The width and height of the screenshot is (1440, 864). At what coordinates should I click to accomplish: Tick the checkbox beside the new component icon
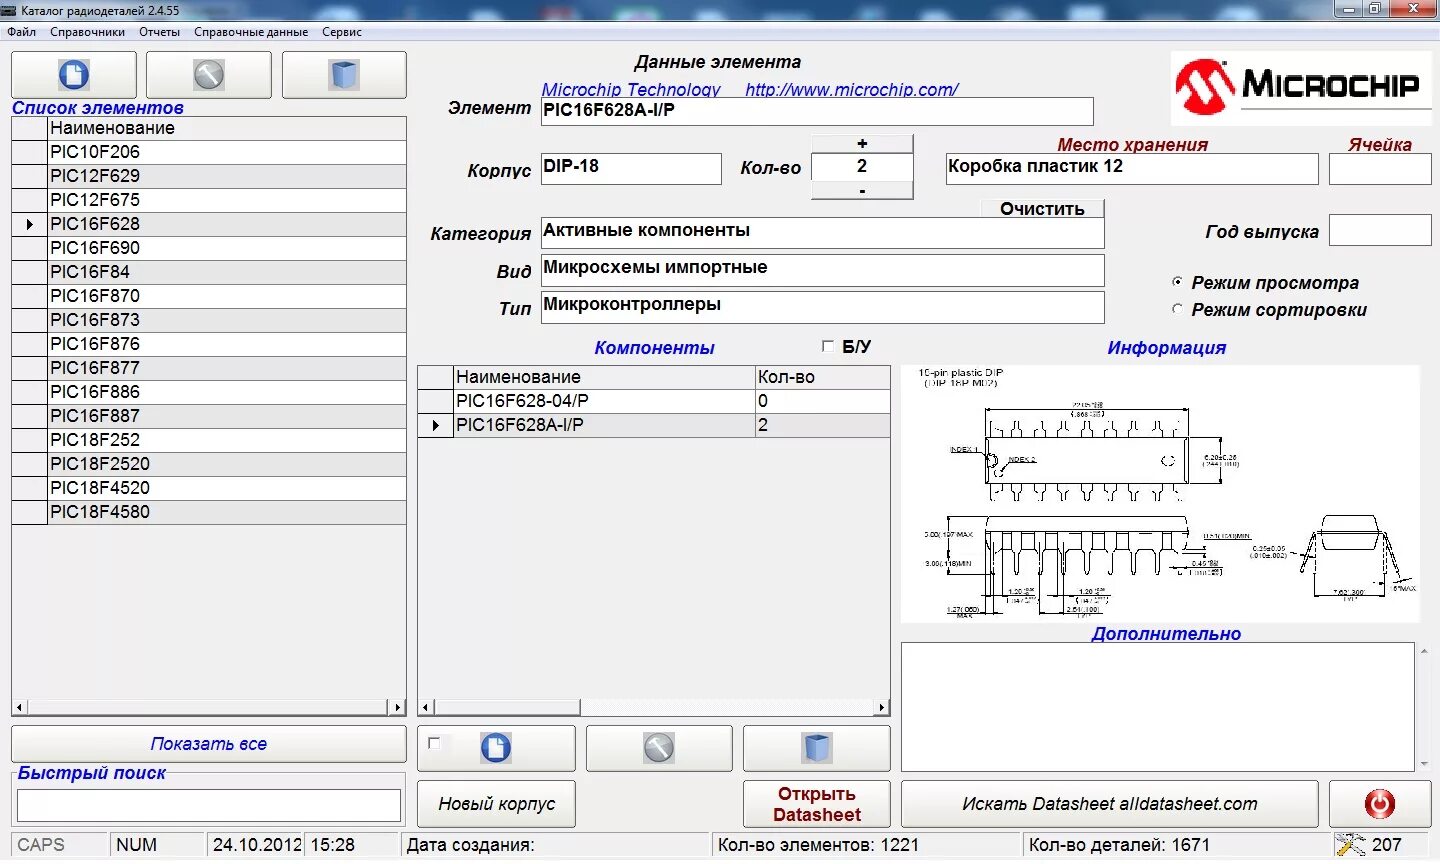click(x=434, y=743)
